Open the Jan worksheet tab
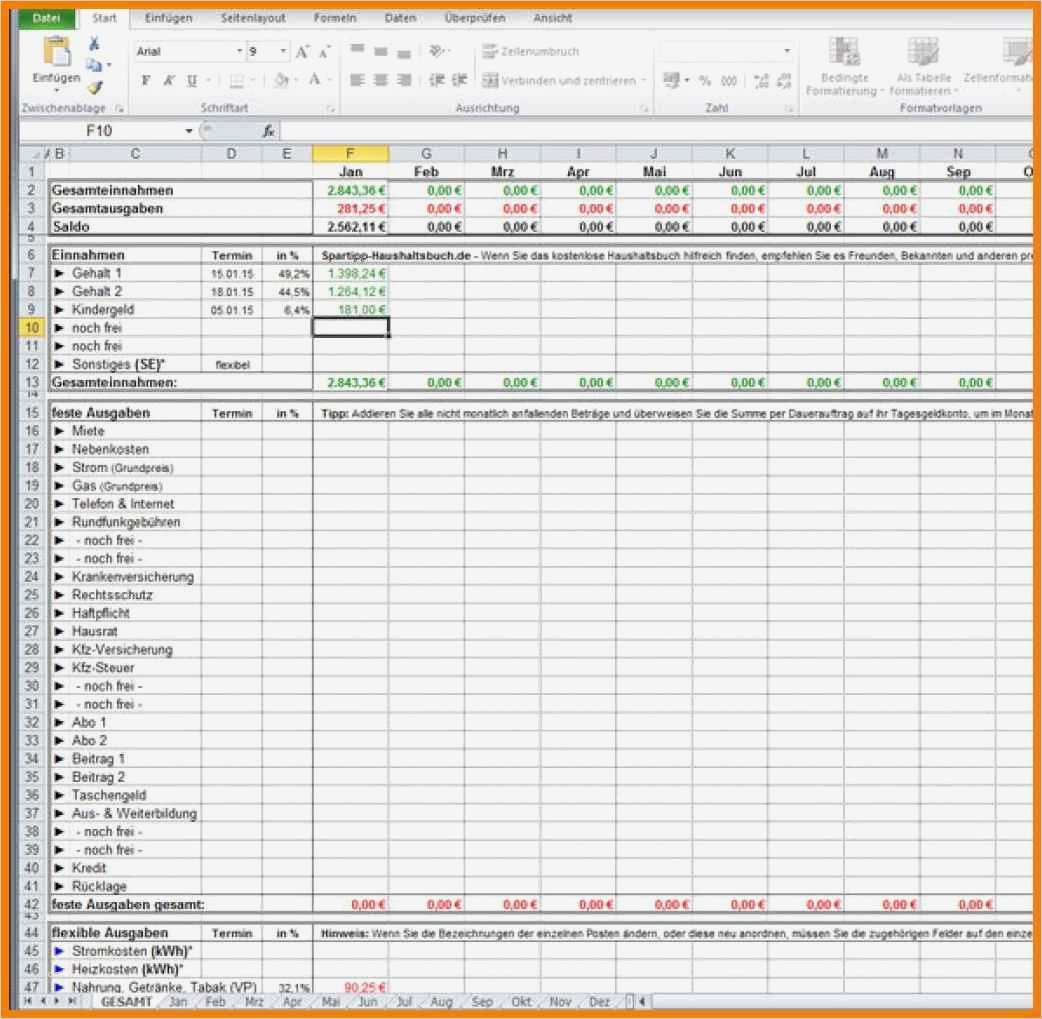The width and height of the screenshot is (1042, 1019). [178, 1000]
